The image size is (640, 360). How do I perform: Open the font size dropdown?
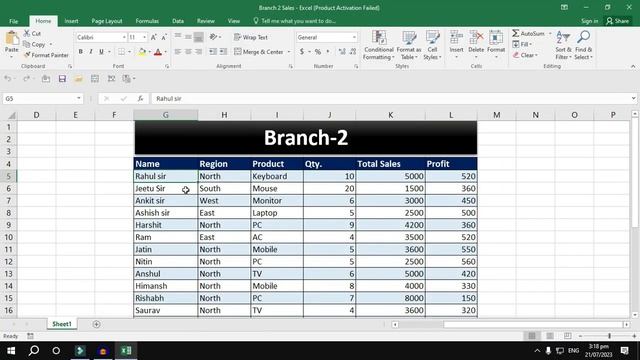point(144,37)
